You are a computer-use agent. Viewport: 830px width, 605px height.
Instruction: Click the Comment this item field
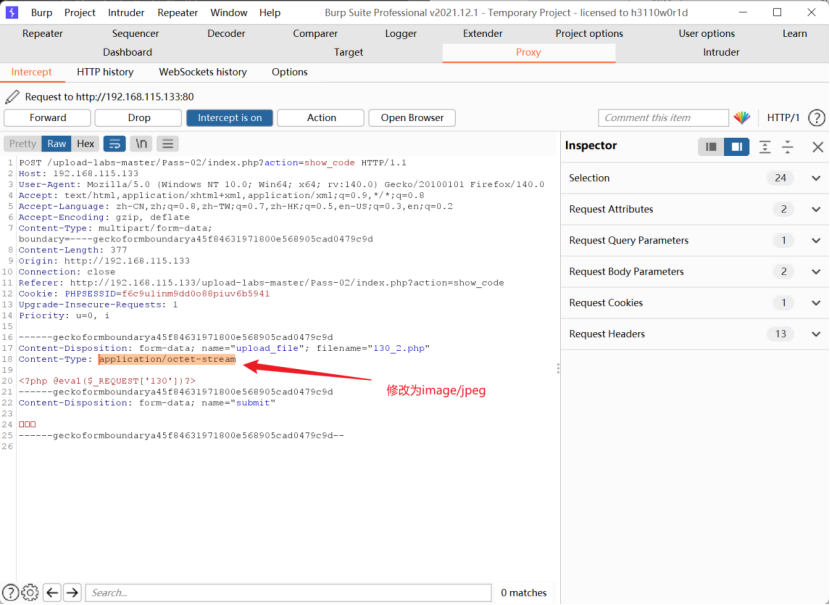(663, 118)
